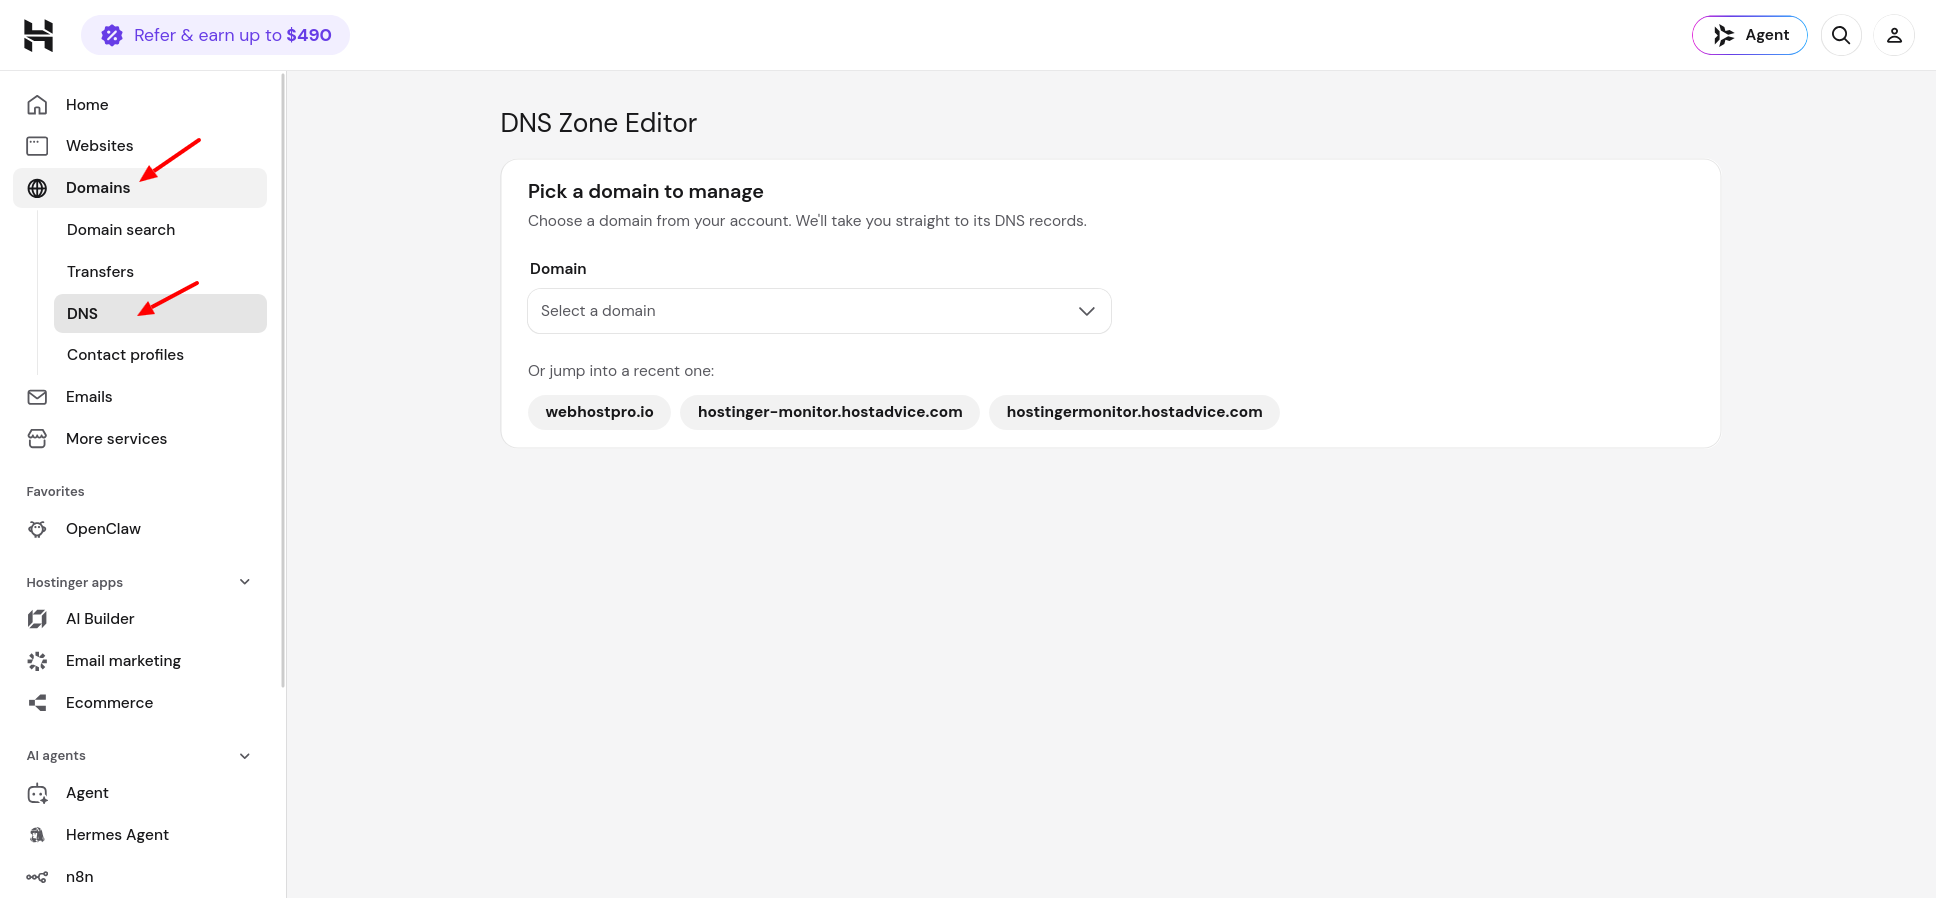
Task: Jump to hostingermonitor.hostadvice.com
Action: click(x=1134, y=412)
